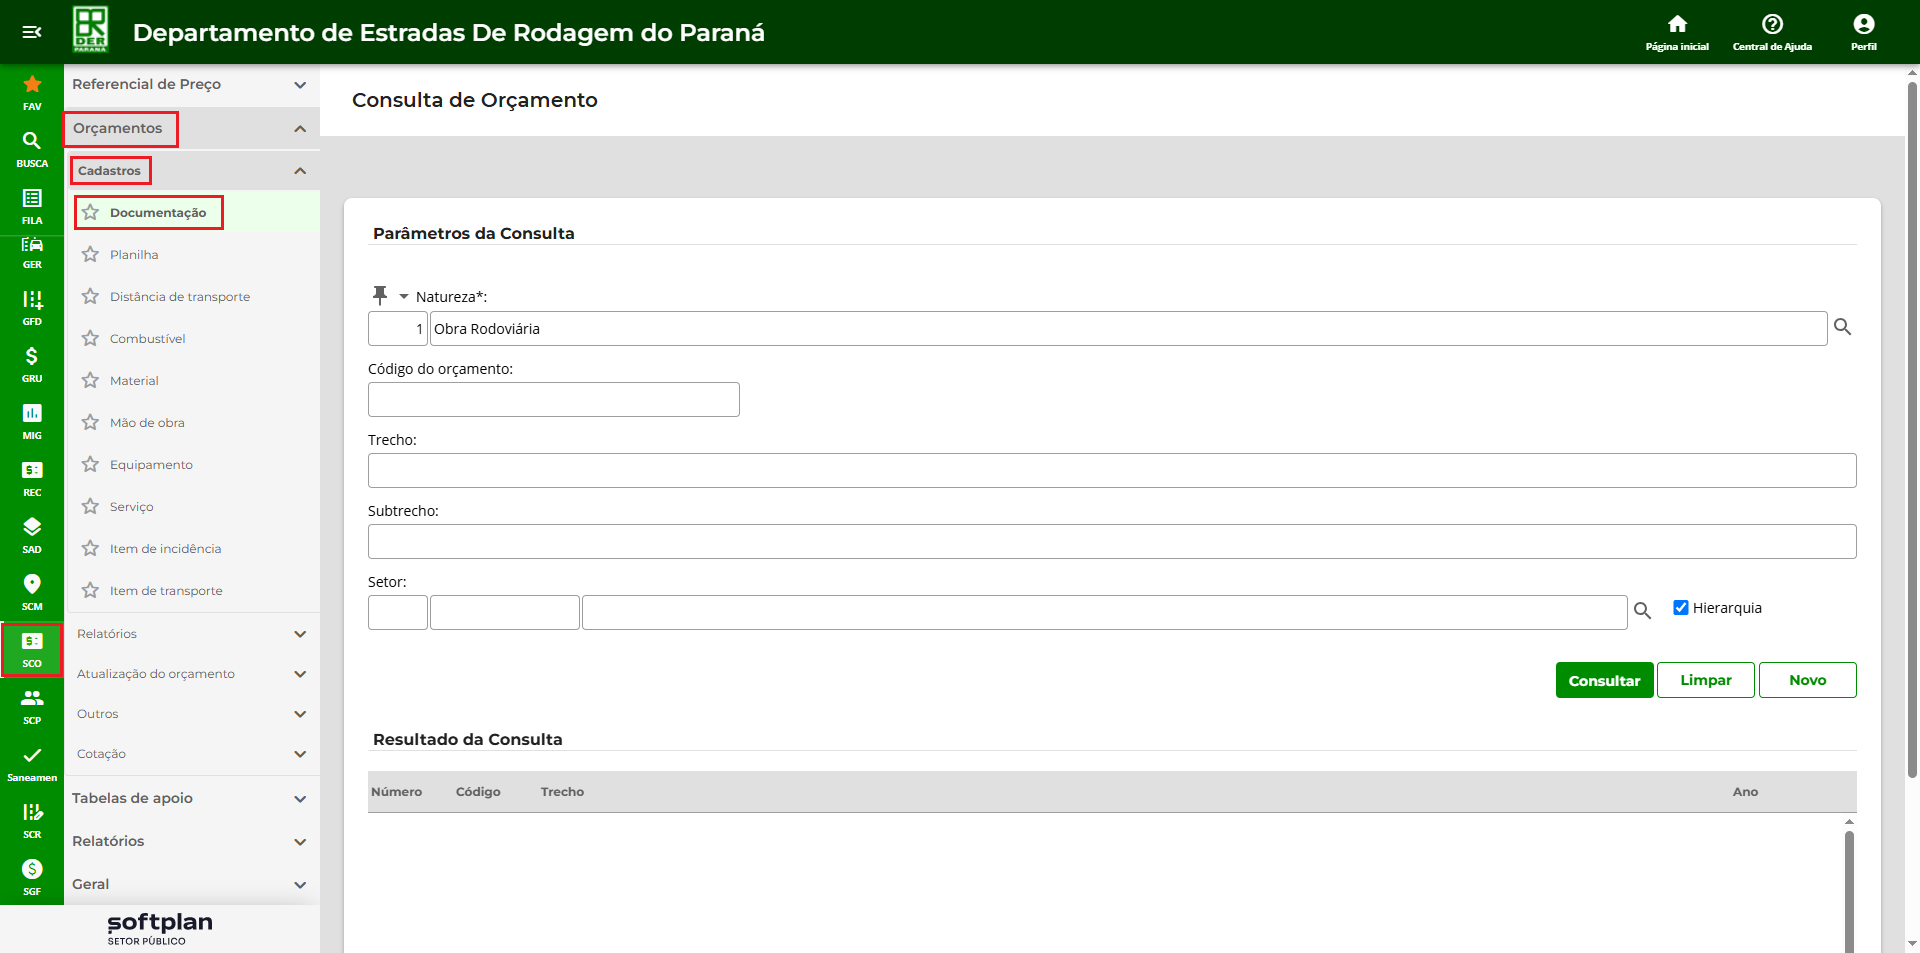Click the Natureza search magnifier icon

[x=1842, y=327]
